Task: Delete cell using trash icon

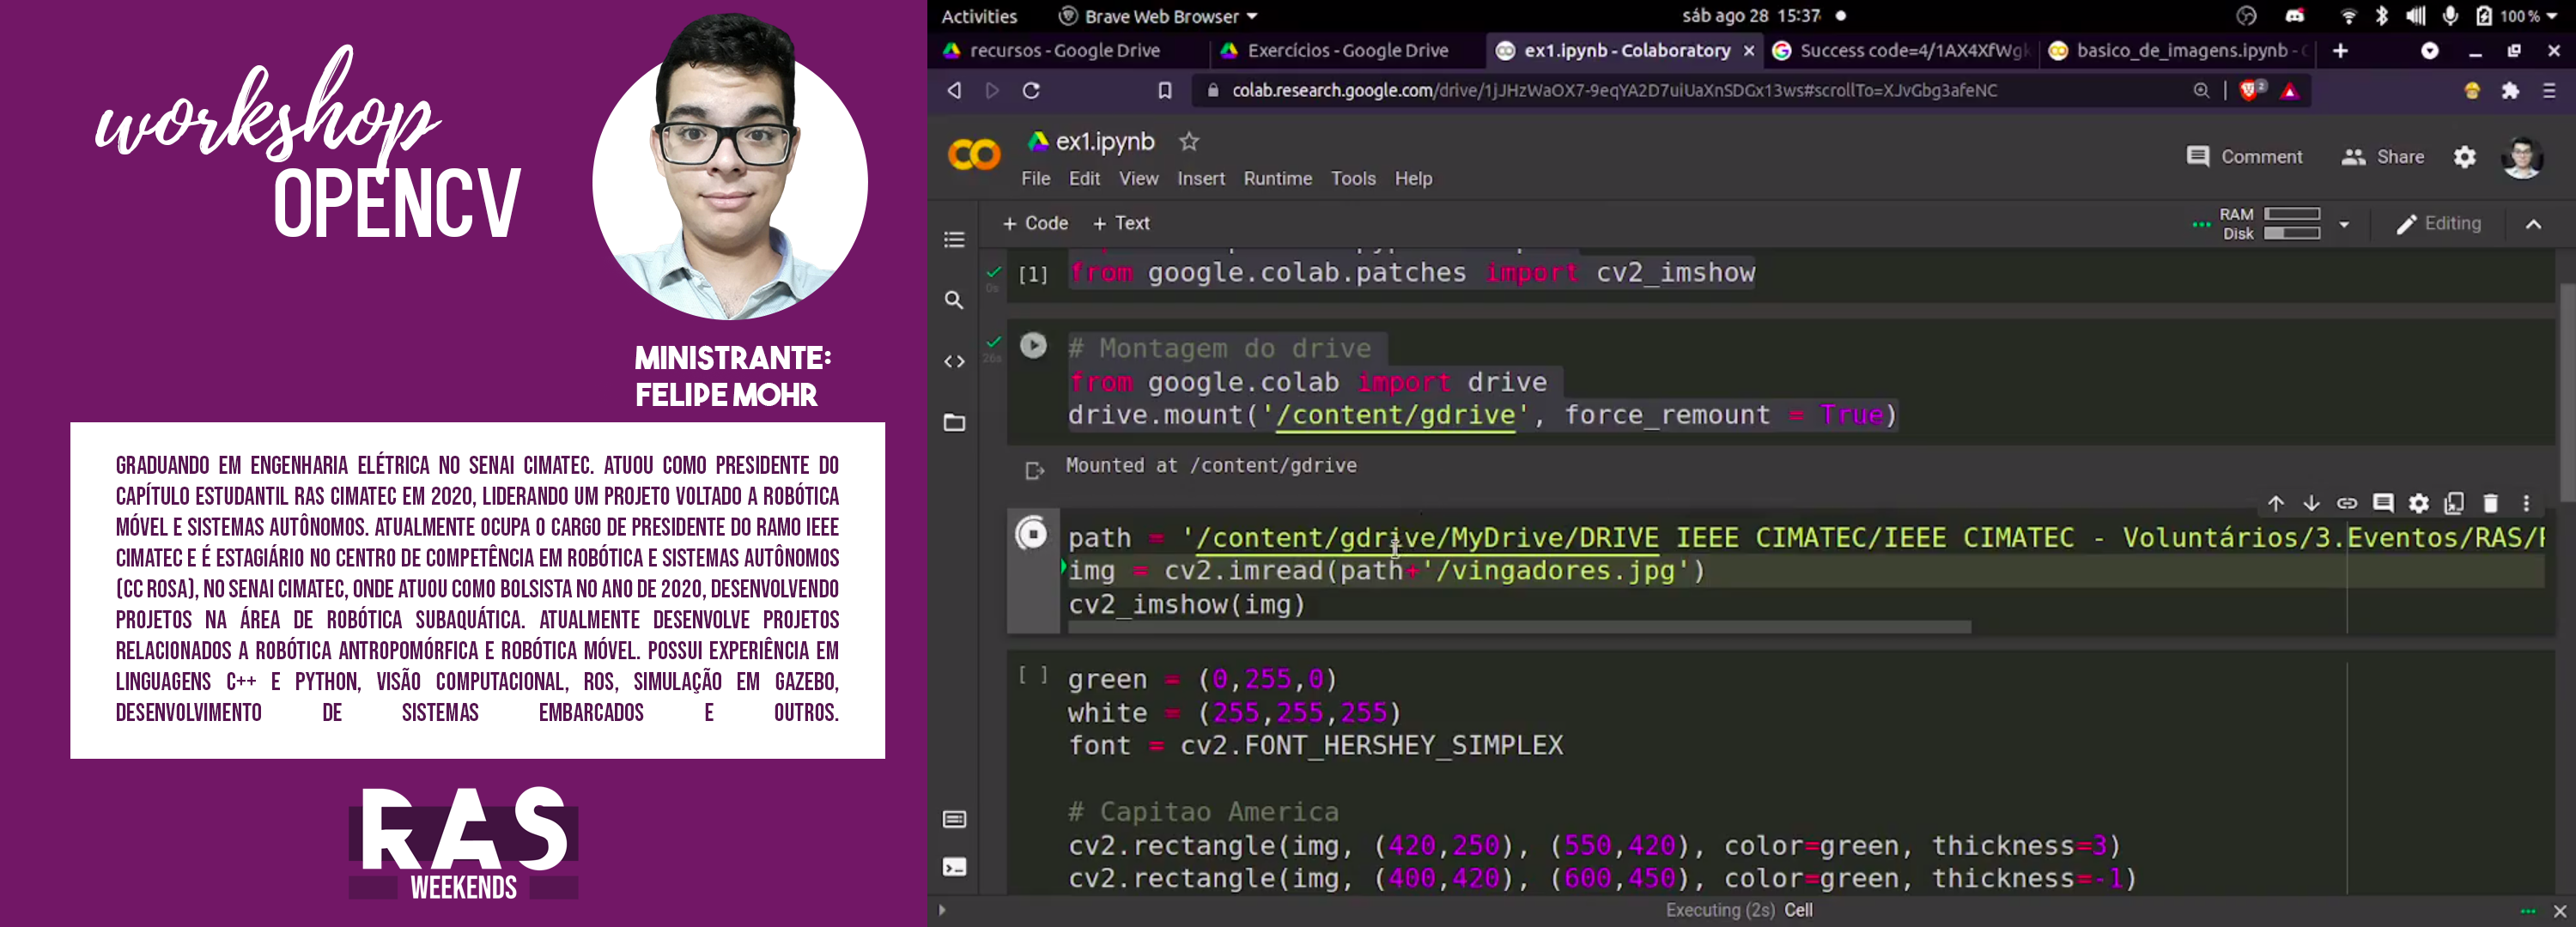Action: [x=2490, y=503]
